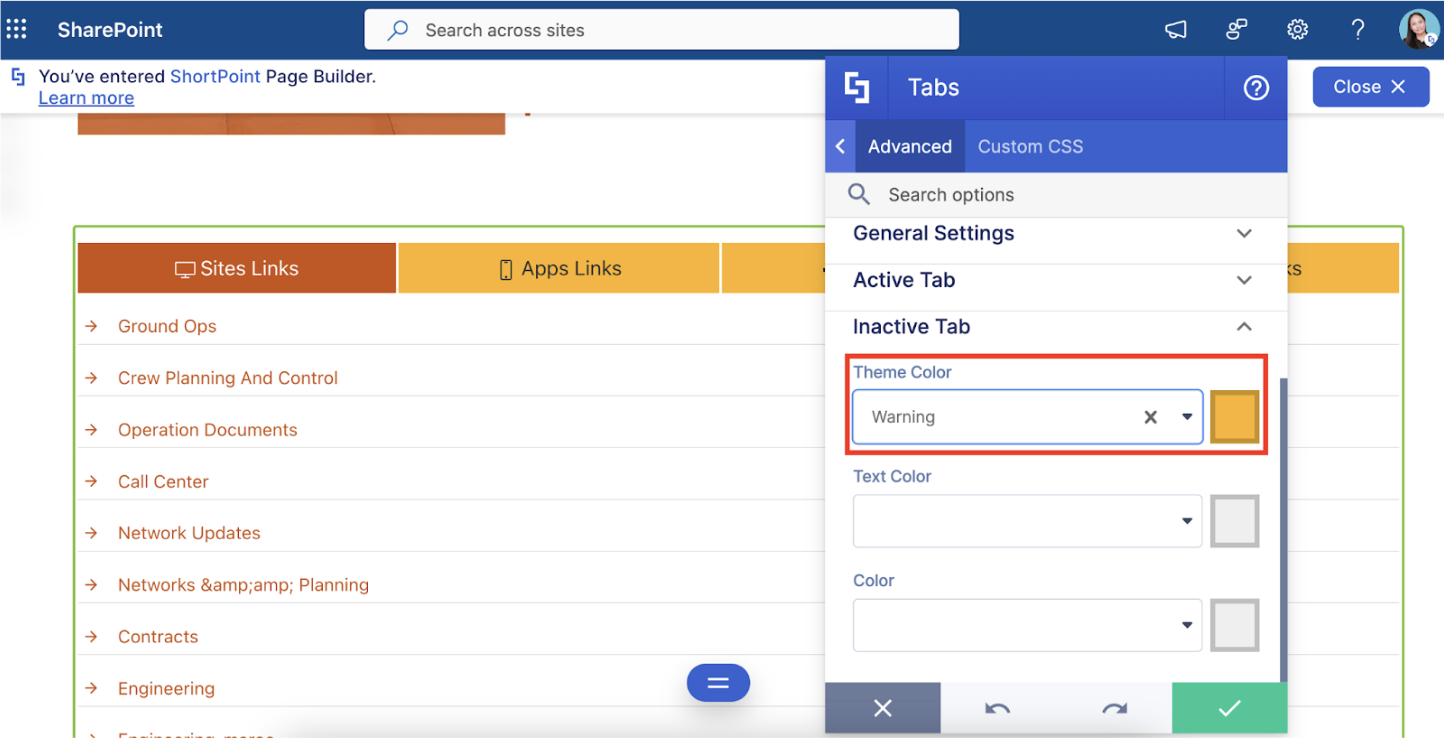Open the Networks & Planning link
This screenshot has width=1444, height=744.
coord(243,585)
